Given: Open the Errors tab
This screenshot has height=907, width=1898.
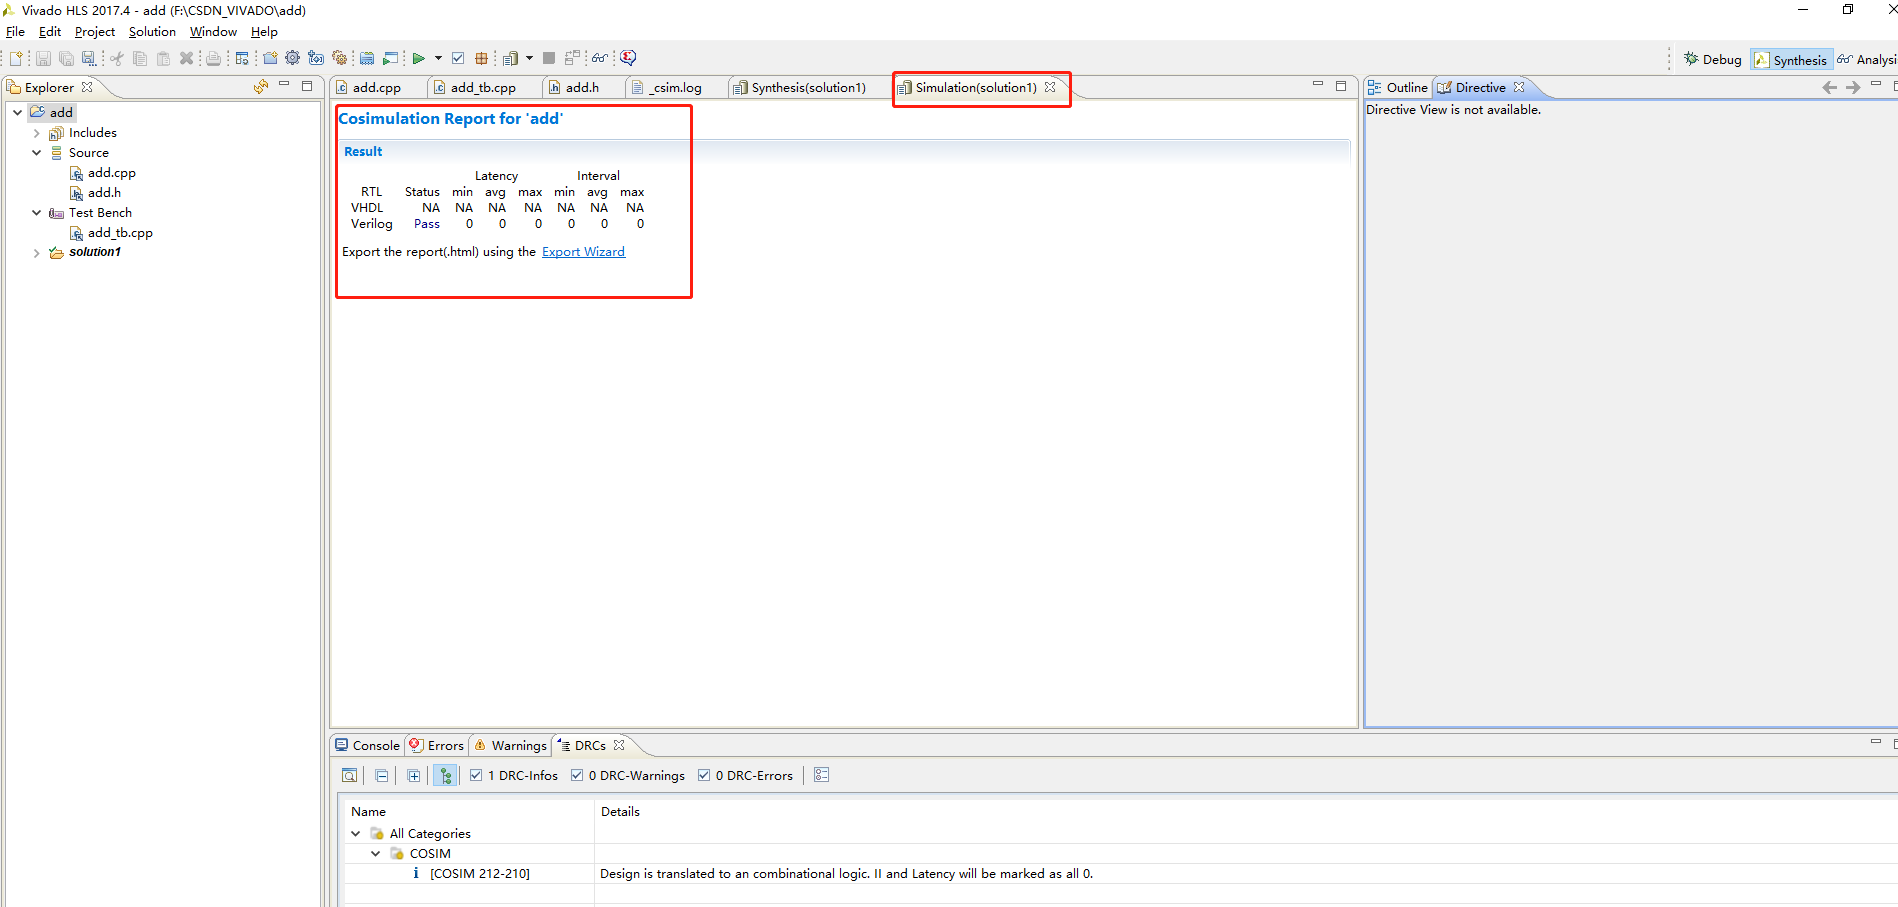Looking at the screenshot, I should tap(436, 745).
